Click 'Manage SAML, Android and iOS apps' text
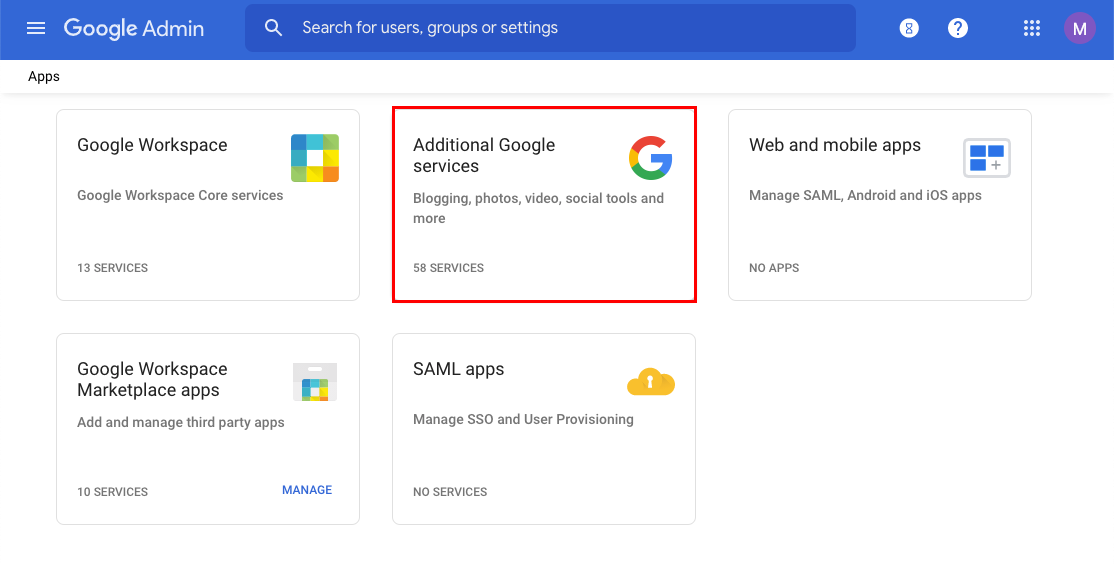The width and height of the screenshot is (1114, 564). coord(865,195)
